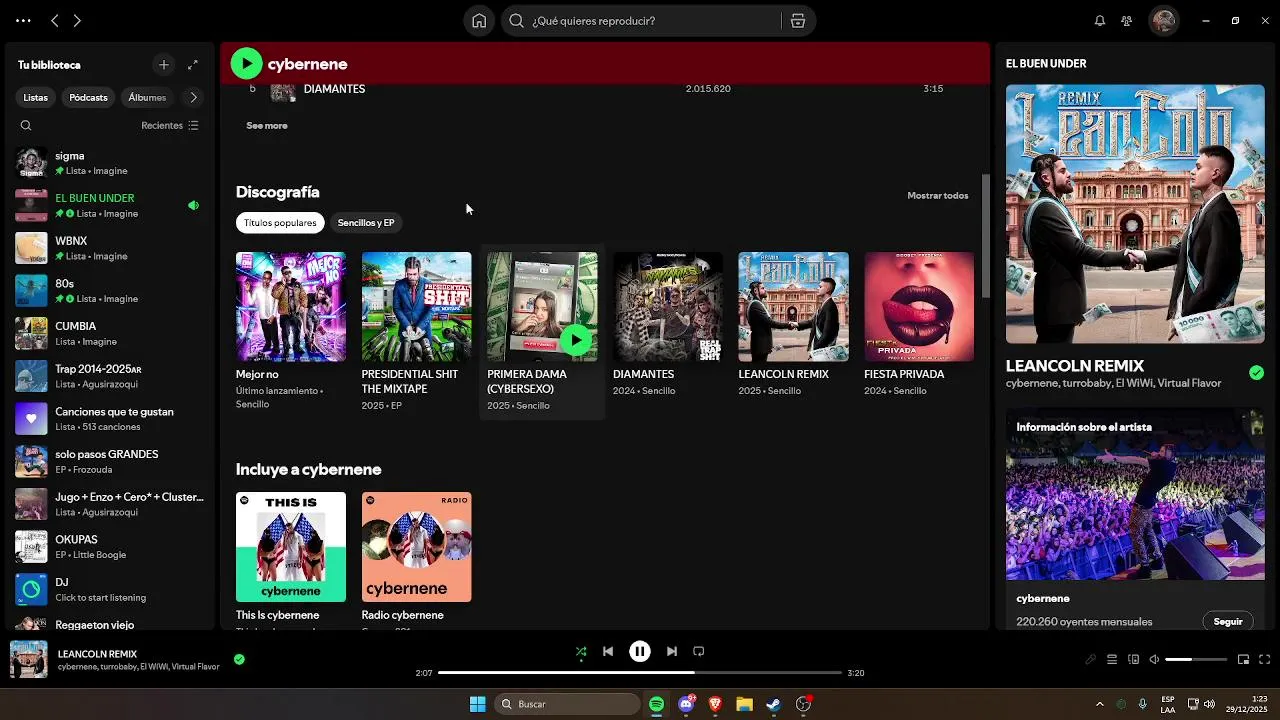Open WBNX playlist in library
1280x720 pixels.
[x=108, y=248]
